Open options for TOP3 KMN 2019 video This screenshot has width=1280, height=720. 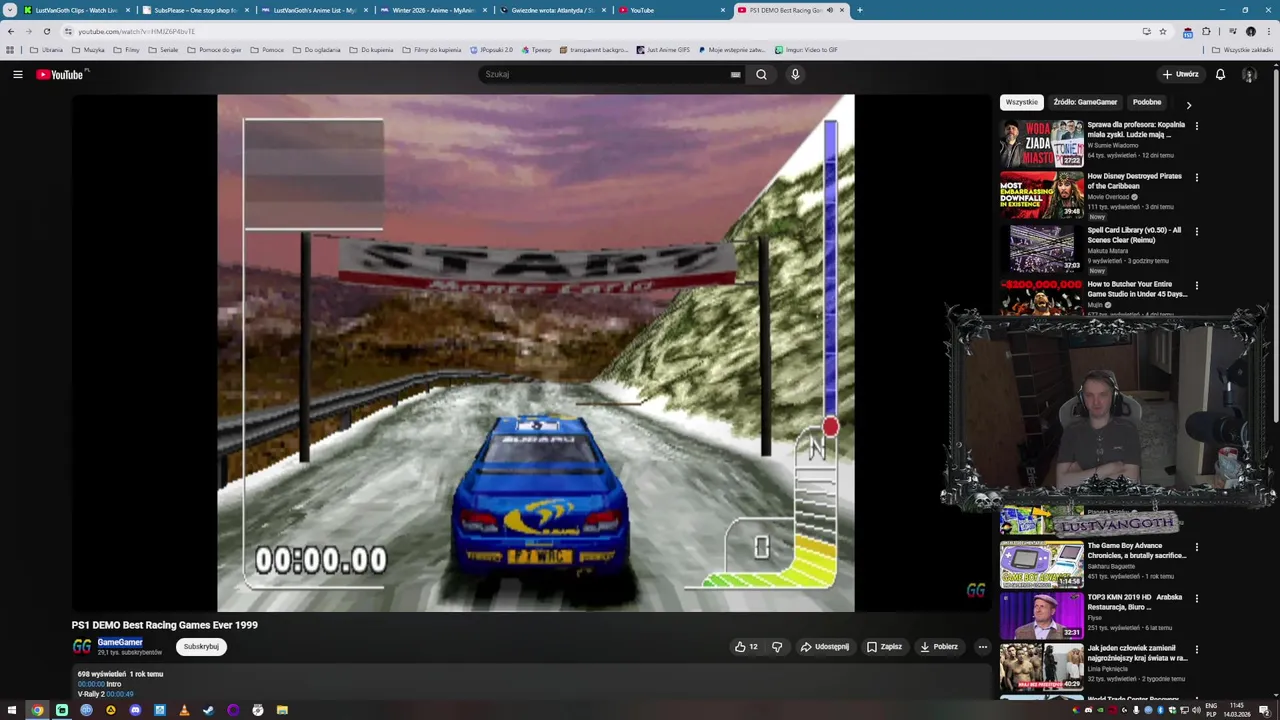1196,598
